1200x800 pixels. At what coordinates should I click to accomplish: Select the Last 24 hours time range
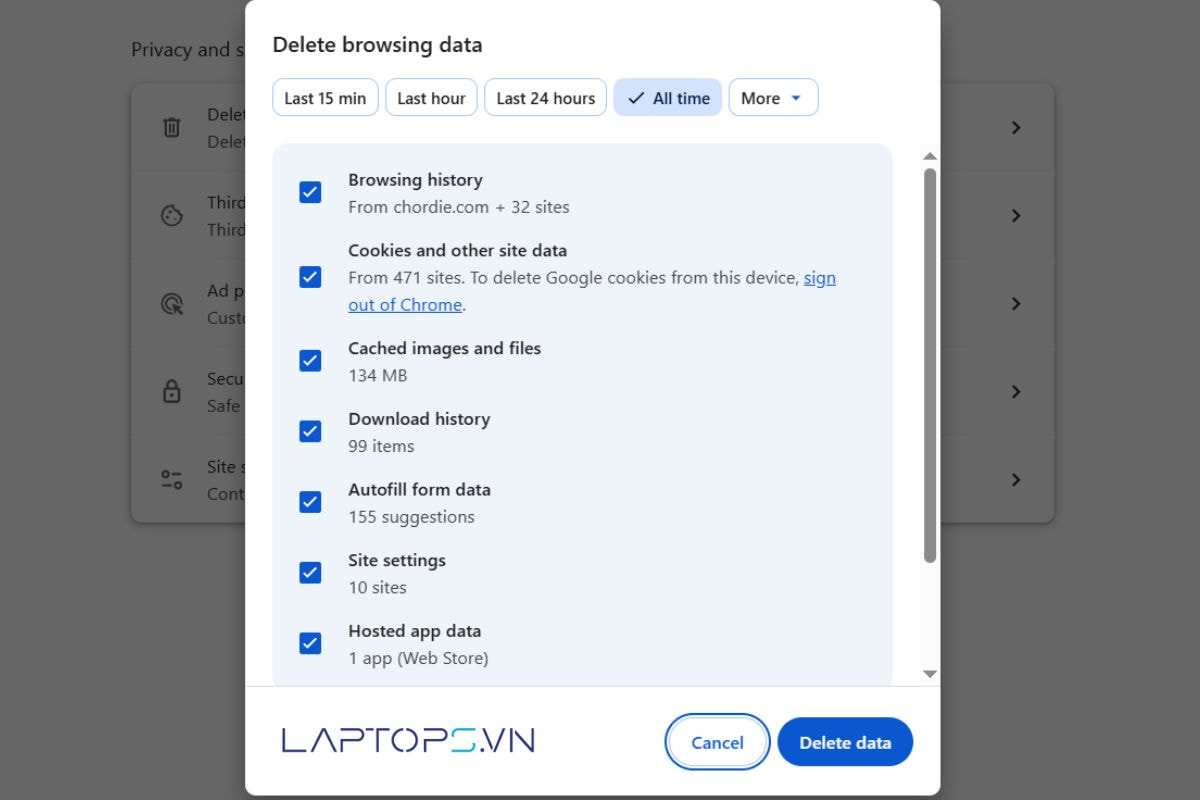point(545,98)
